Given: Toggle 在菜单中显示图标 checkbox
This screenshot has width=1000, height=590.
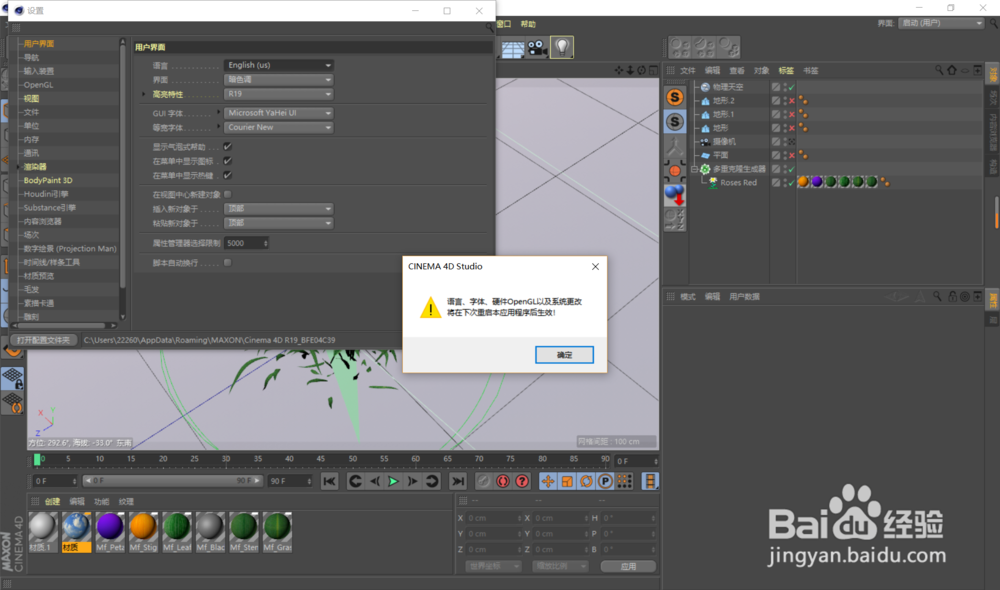Looking at the screenshot, I should 228,161.
